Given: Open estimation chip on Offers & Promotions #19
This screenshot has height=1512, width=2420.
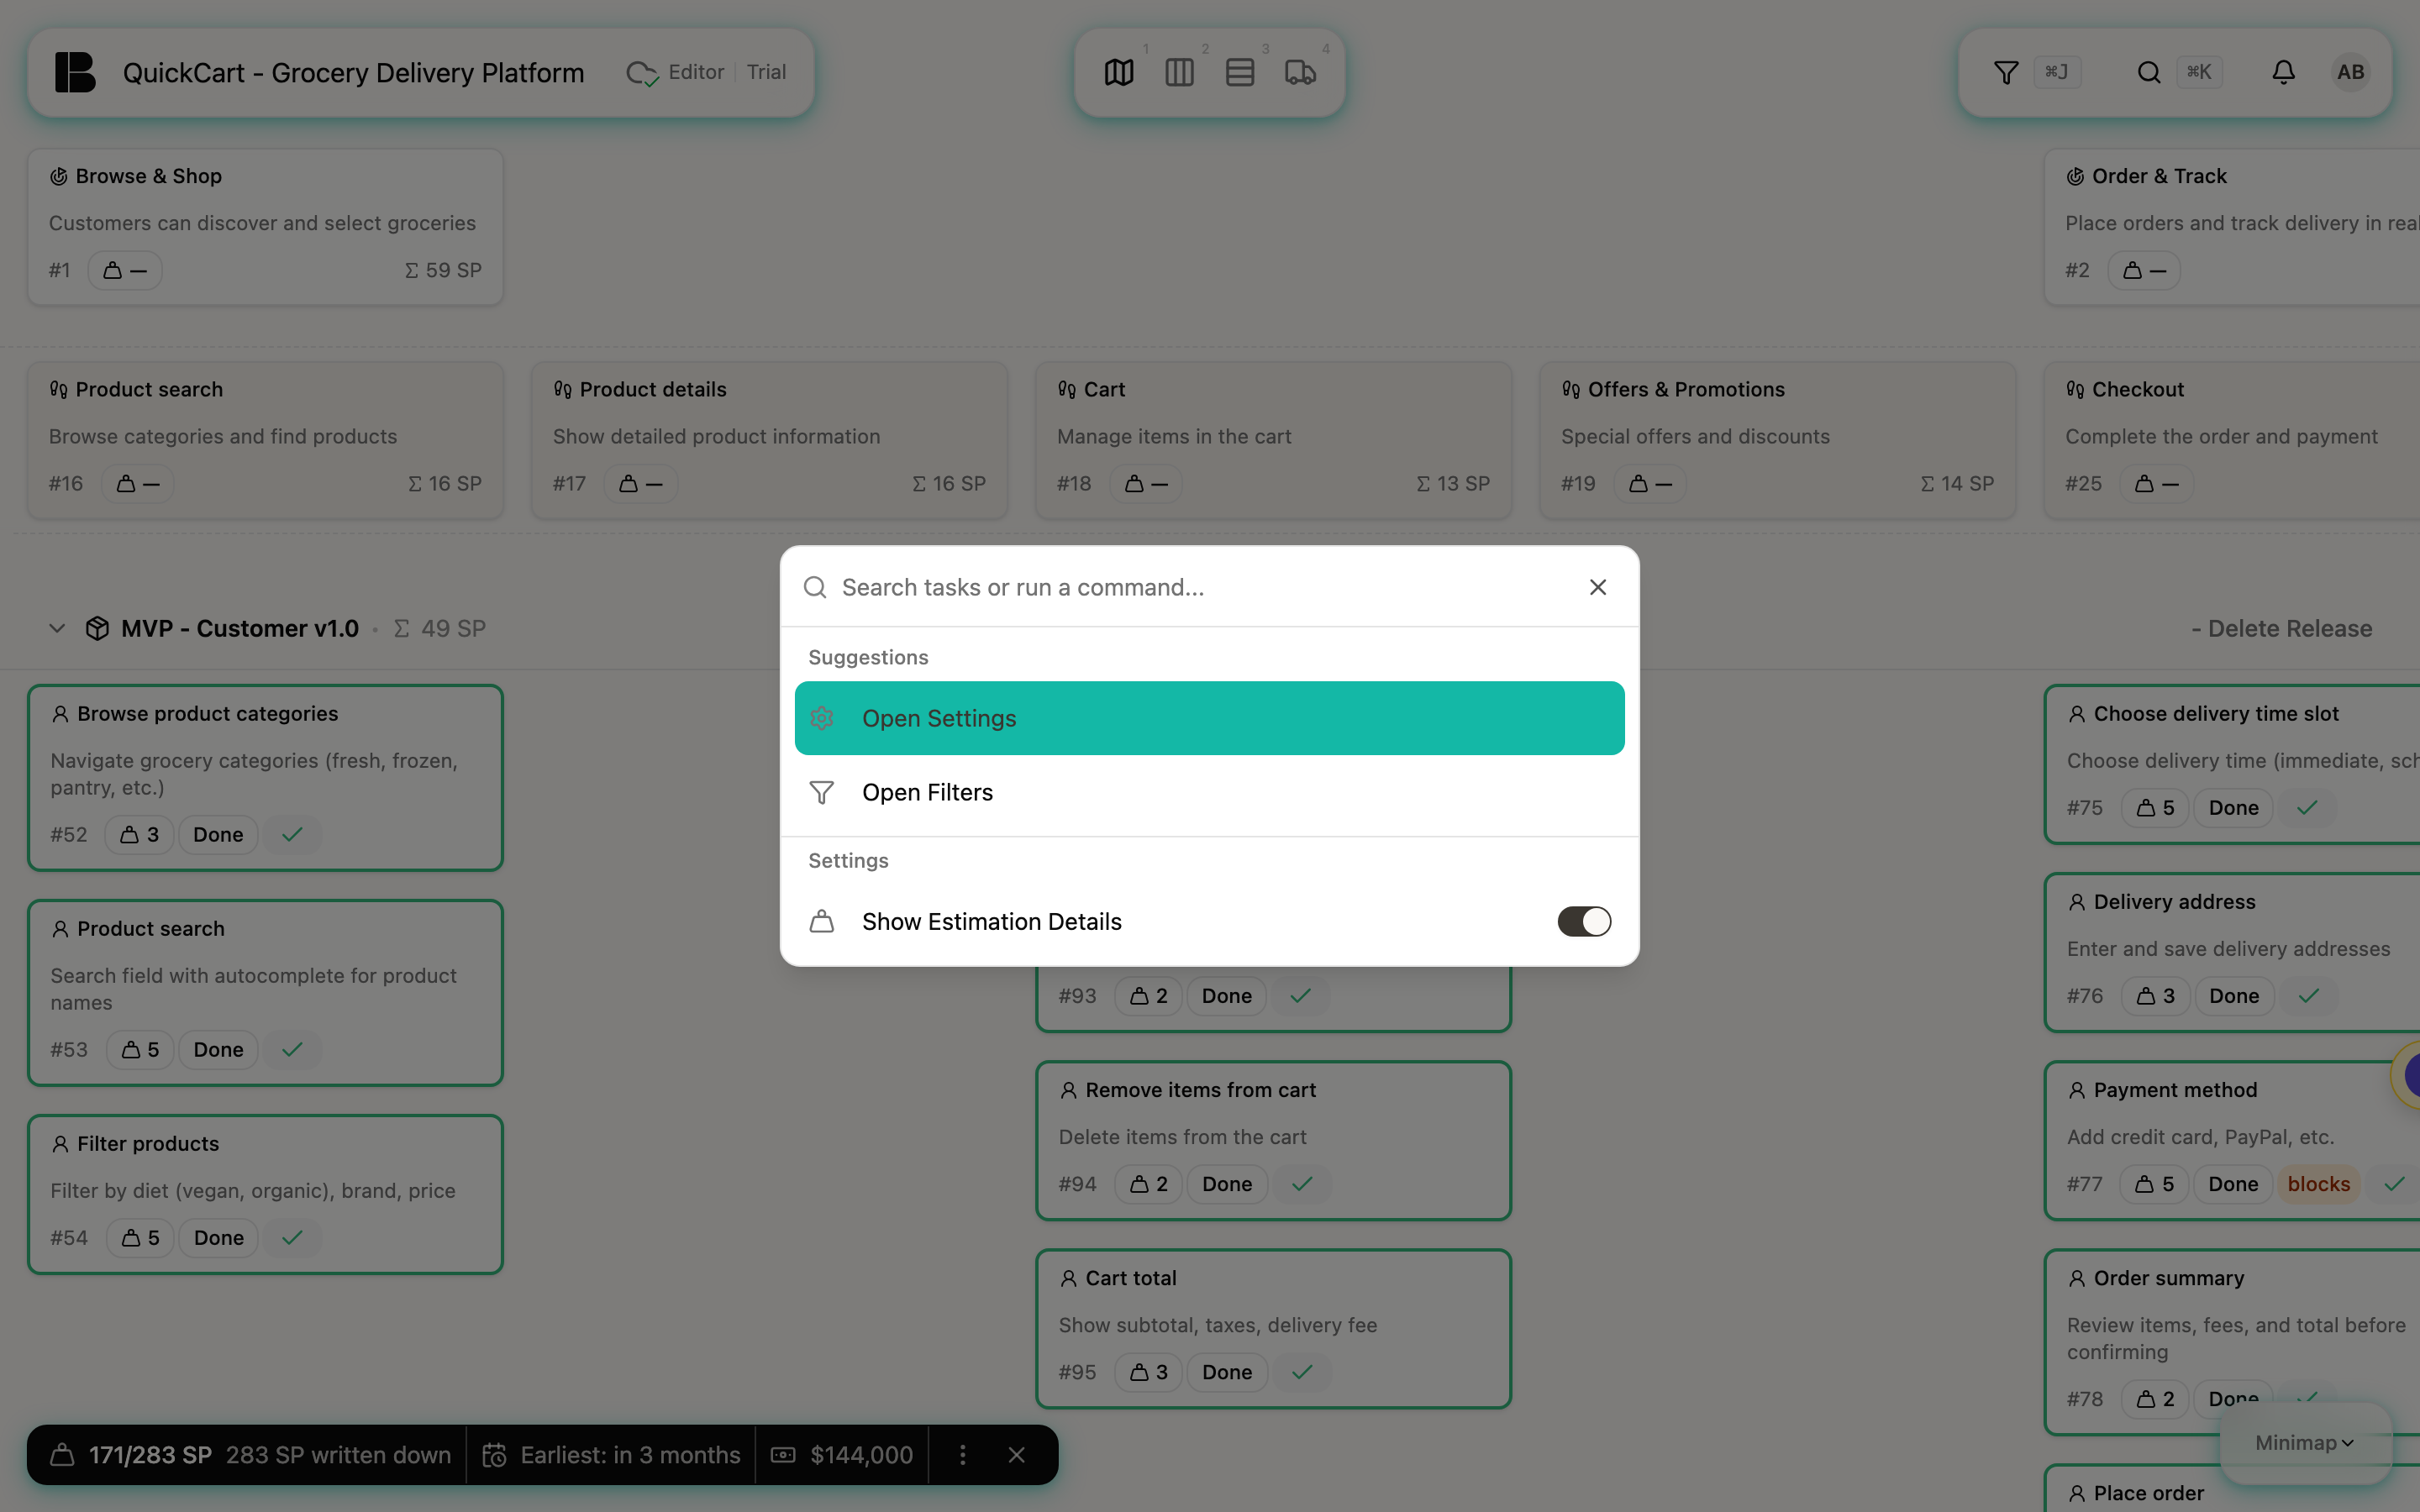Looking at the screenshot, I should 1650,484.
